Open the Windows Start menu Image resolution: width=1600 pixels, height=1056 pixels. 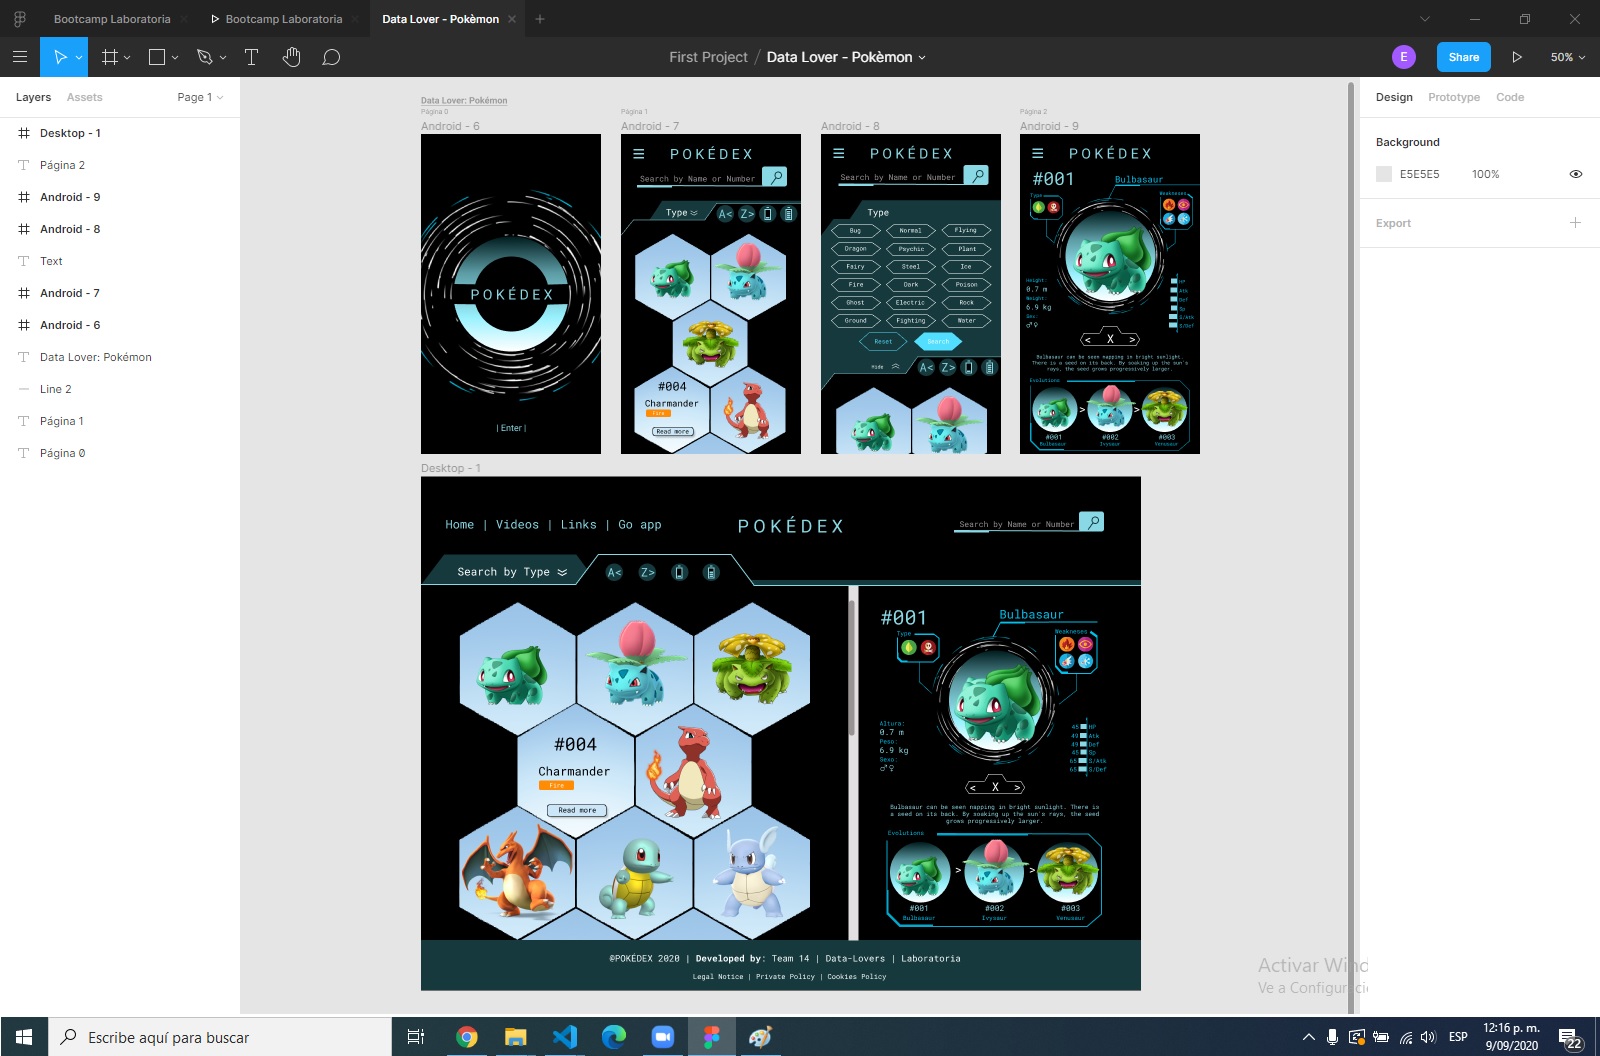(x=24, y=1037)
